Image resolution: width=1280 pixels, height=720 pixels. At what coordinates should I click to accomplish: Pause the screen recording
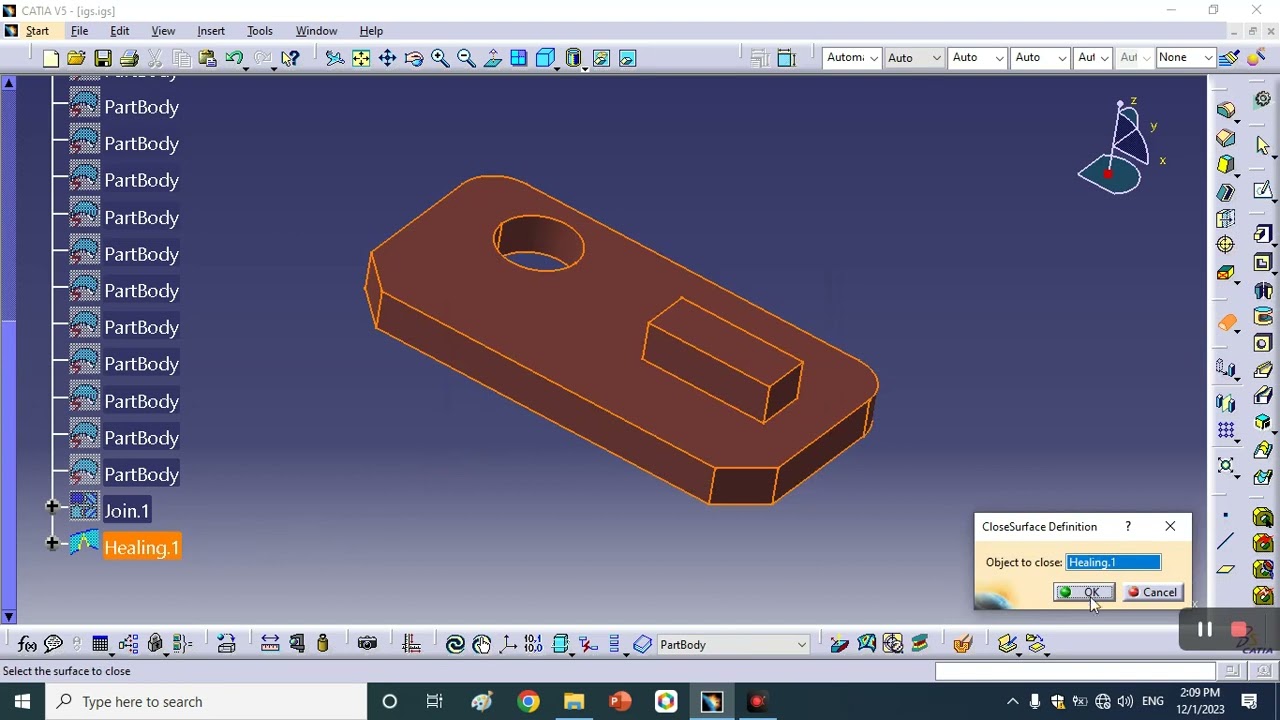click(x=1205, y=630)
